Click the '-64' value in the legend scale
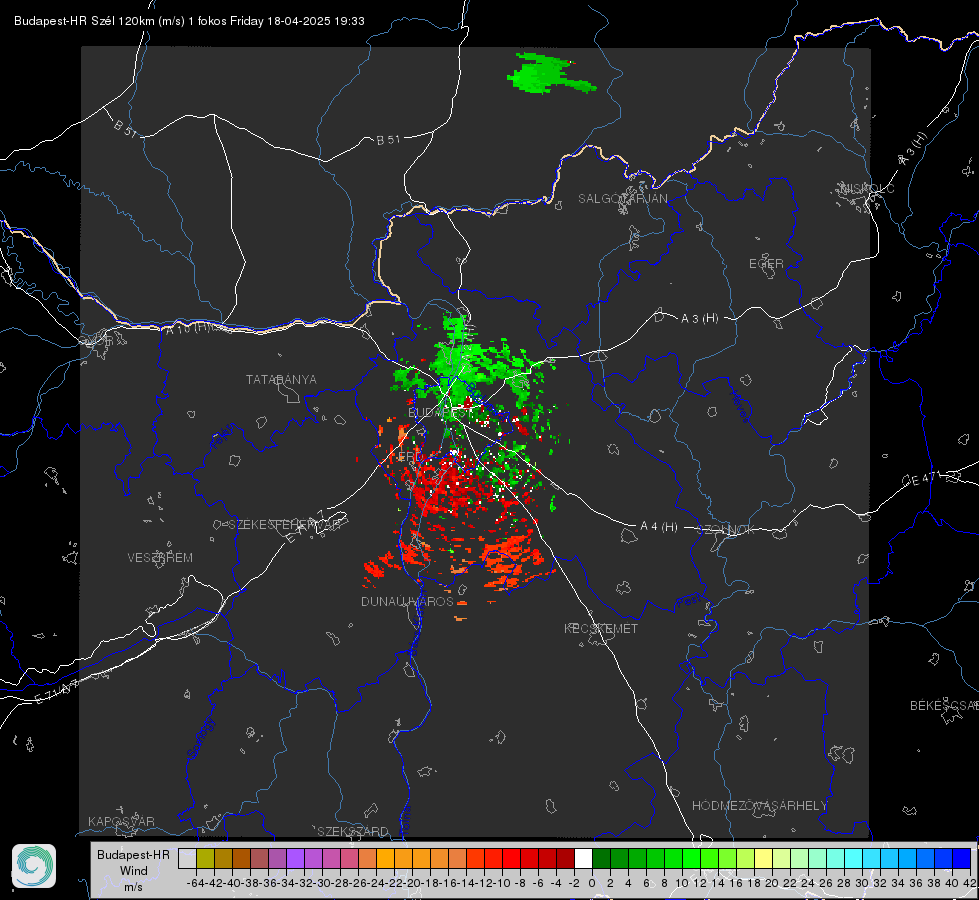979x900 pixels. coord(196,883)
